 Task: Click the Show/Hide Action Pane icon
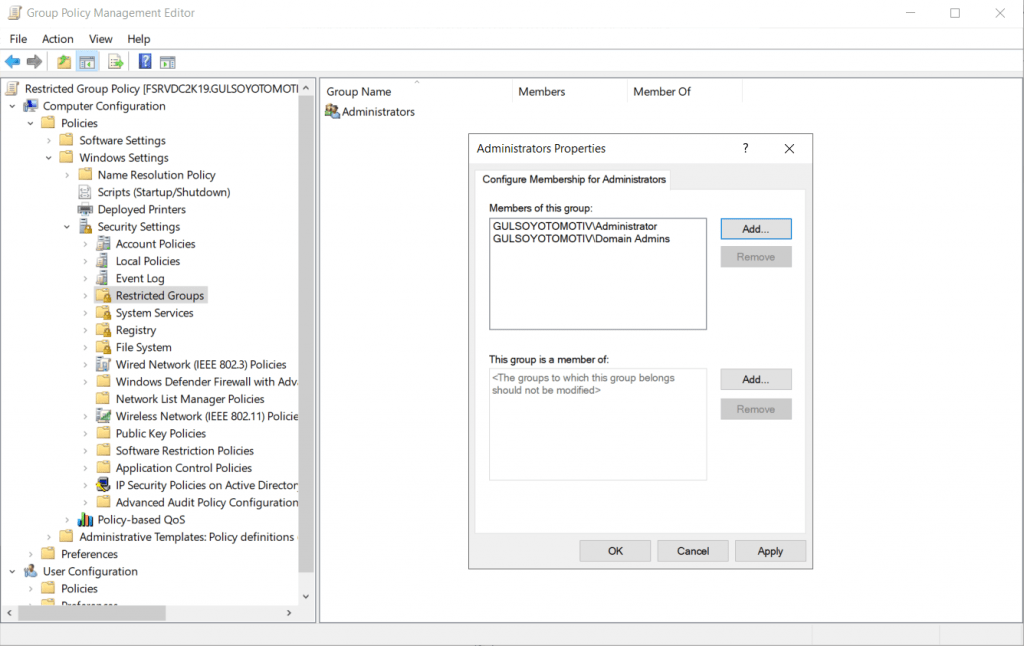167,62
